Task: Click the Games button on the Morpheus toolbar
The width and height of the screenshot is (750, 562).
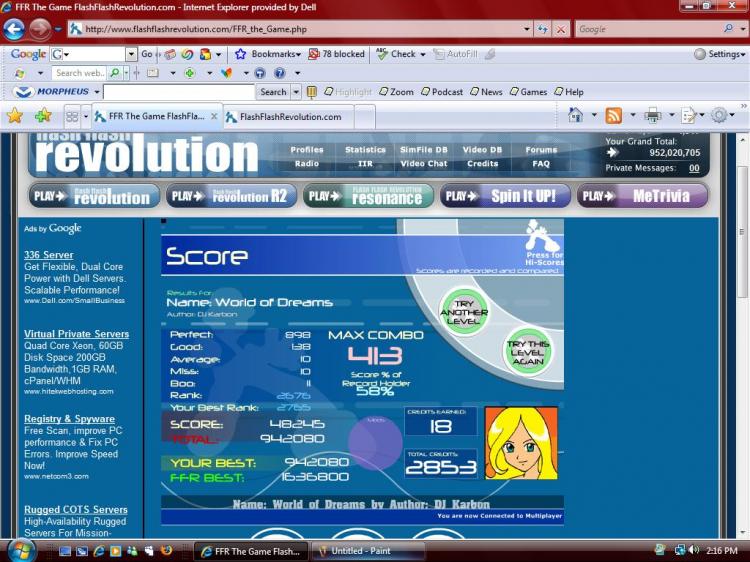Action: (529, 92)
